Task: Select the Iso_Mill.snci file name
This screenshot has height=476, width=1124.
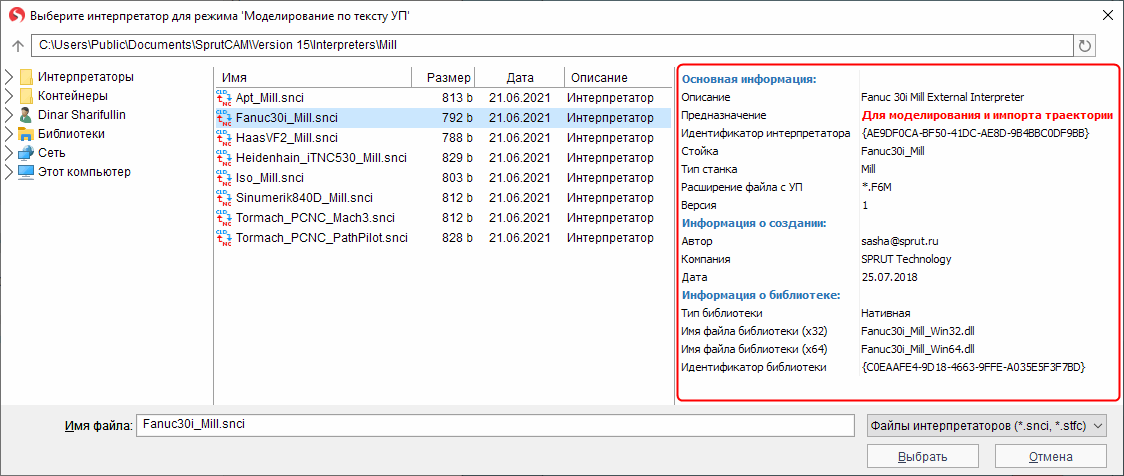Action: [270, 178]
